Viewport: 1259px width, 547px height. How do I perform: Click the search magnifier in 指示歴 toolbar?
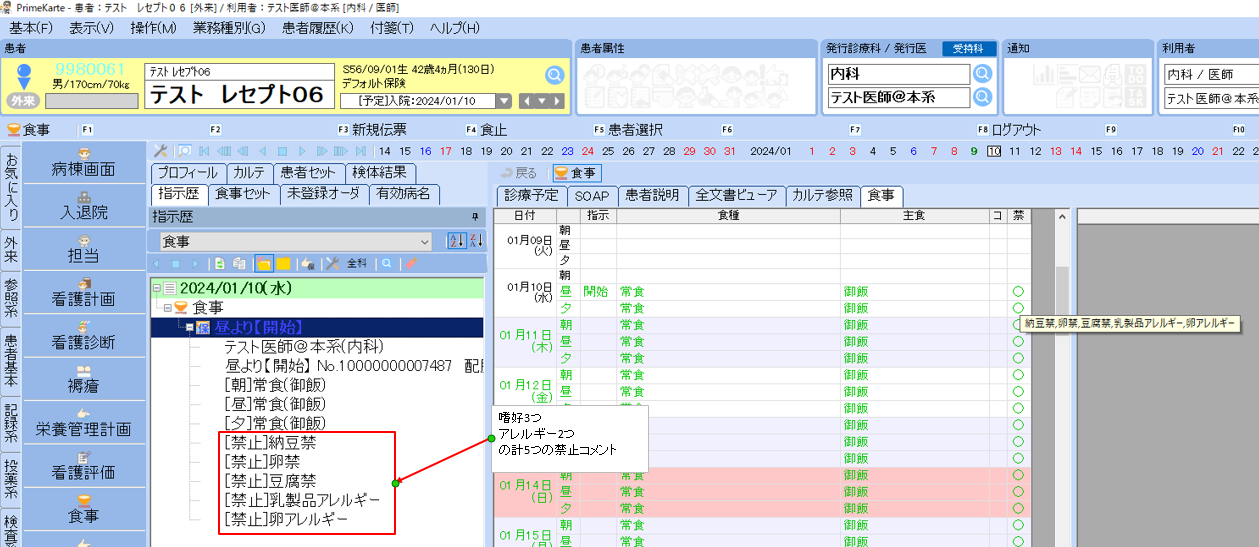tap(386, 264)
